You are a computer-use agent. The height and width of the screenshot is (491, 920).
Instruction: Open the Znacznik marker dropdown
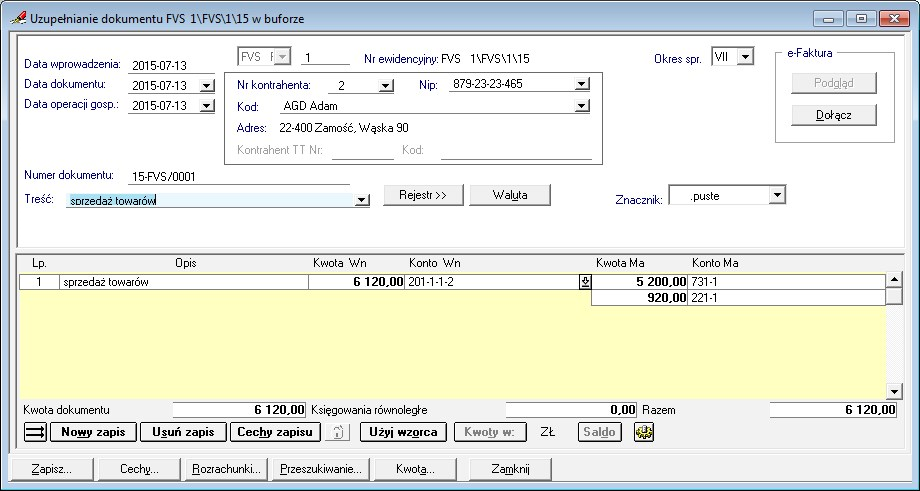(777, 196)
